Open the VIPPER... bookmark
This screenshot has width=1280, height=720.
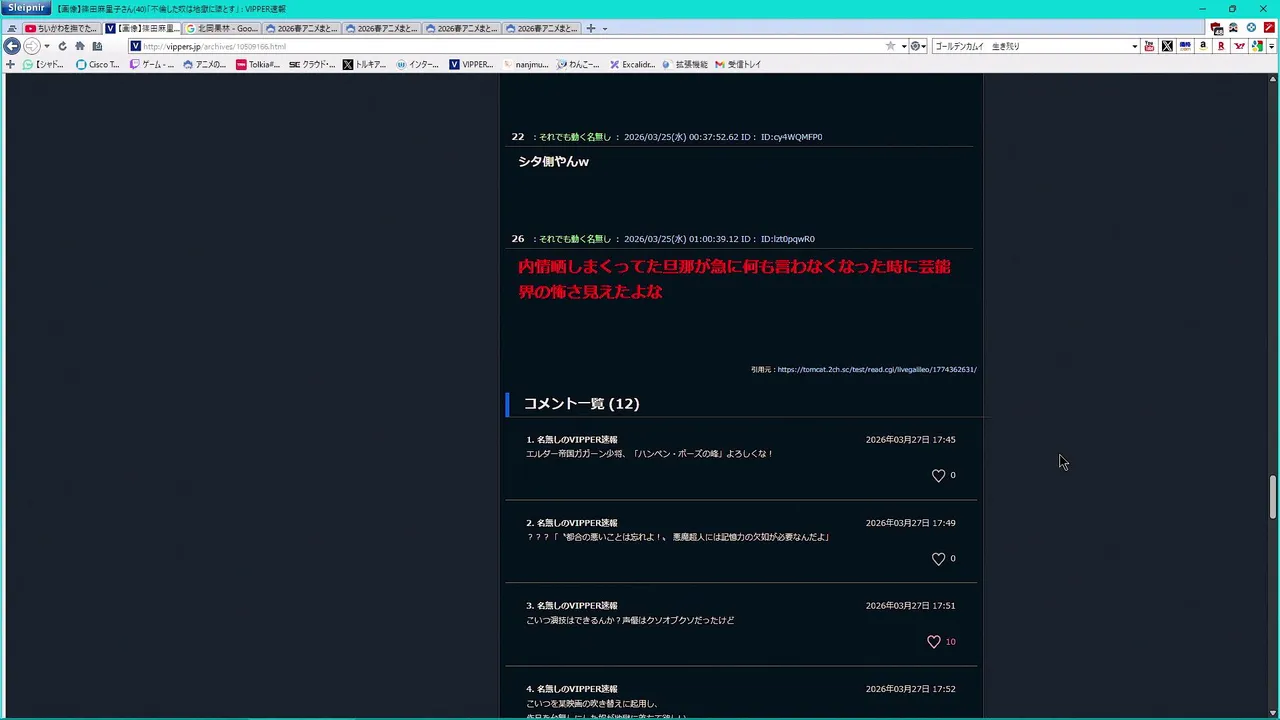tap(471, 64)
